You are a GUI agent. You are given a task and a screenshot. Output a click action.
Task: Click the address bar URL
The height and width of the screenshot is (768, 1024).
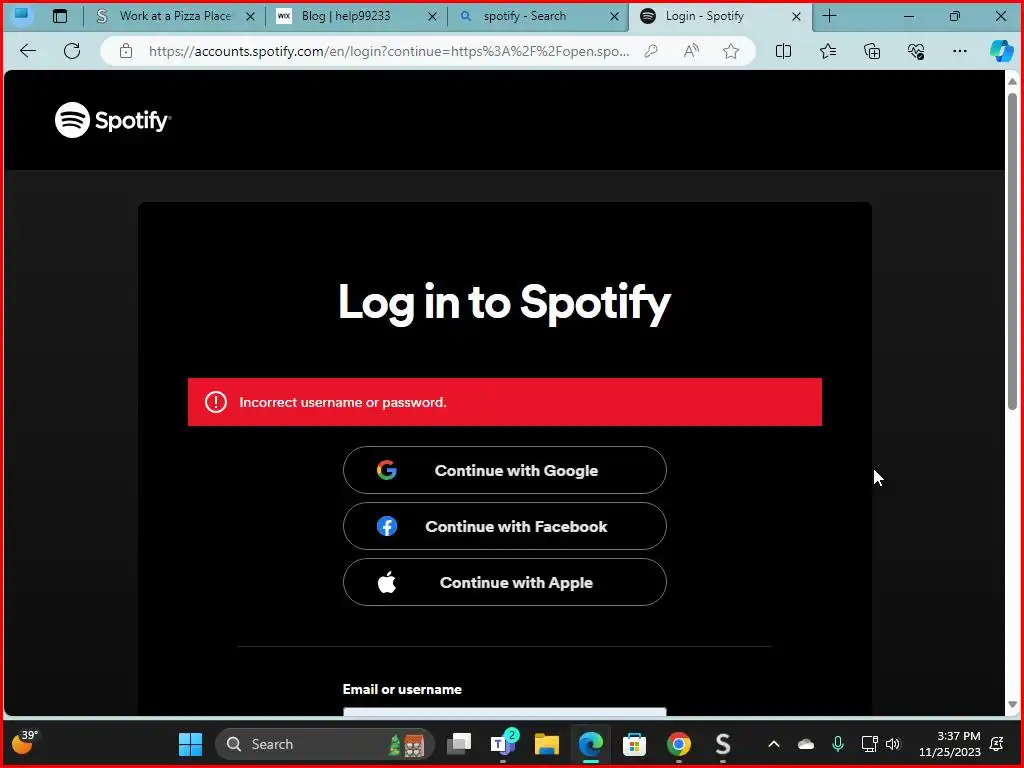point(389,51)
